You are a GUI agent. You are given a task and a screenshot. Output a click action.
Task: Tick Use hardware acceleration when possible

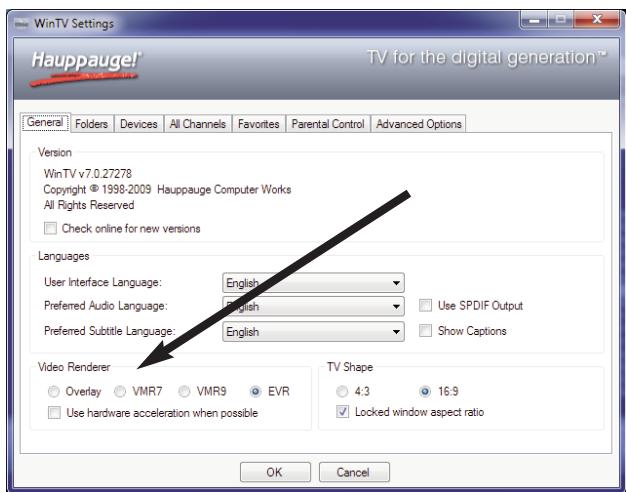point(54,413)
